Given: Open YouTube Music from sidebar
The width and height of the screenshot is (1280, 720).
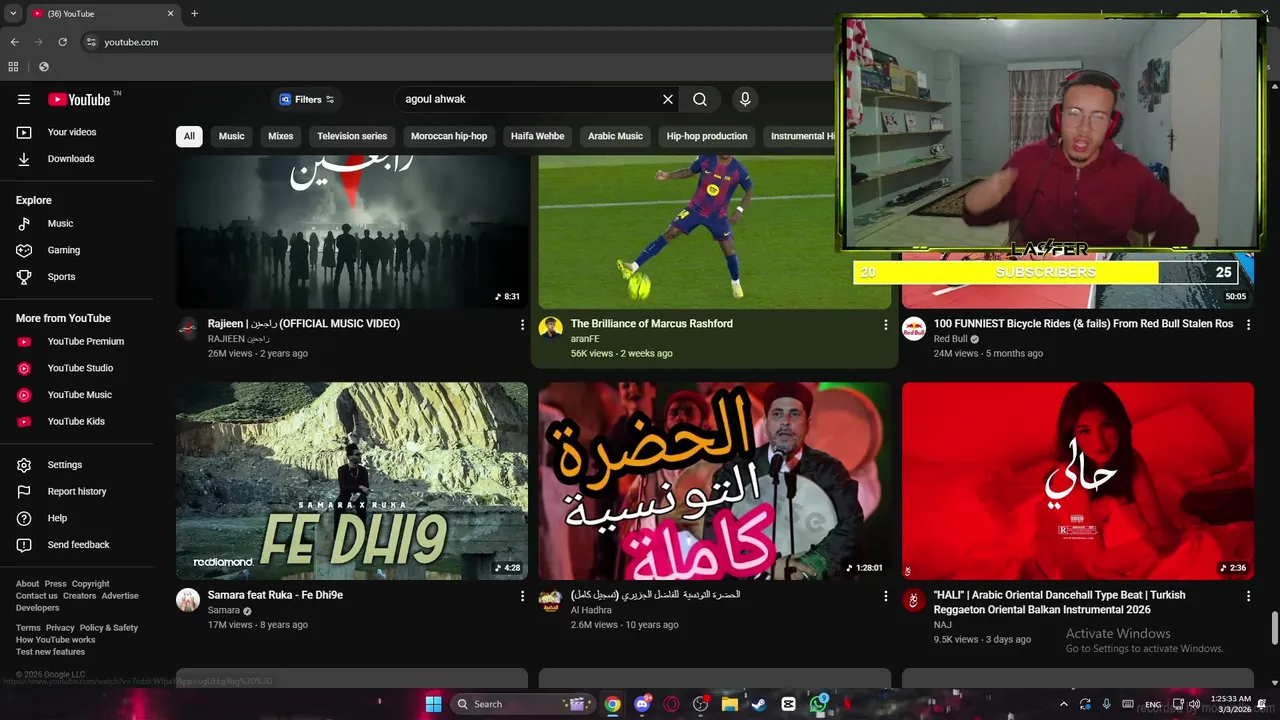Looking at the screenshot, I should pyautogui.click(x=80, y=395).
